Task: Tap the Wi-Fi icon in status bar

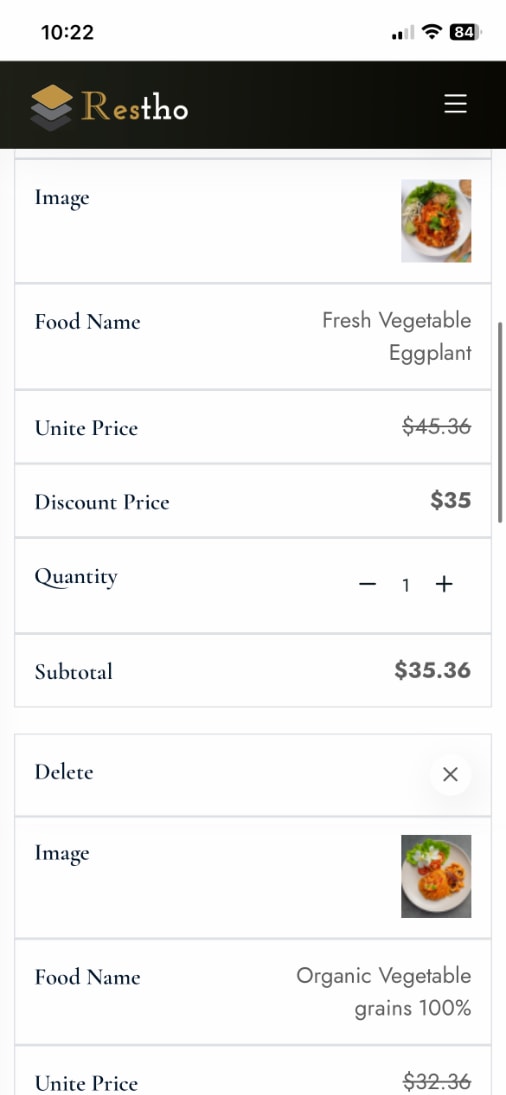Action: click(x=433, y=32)
